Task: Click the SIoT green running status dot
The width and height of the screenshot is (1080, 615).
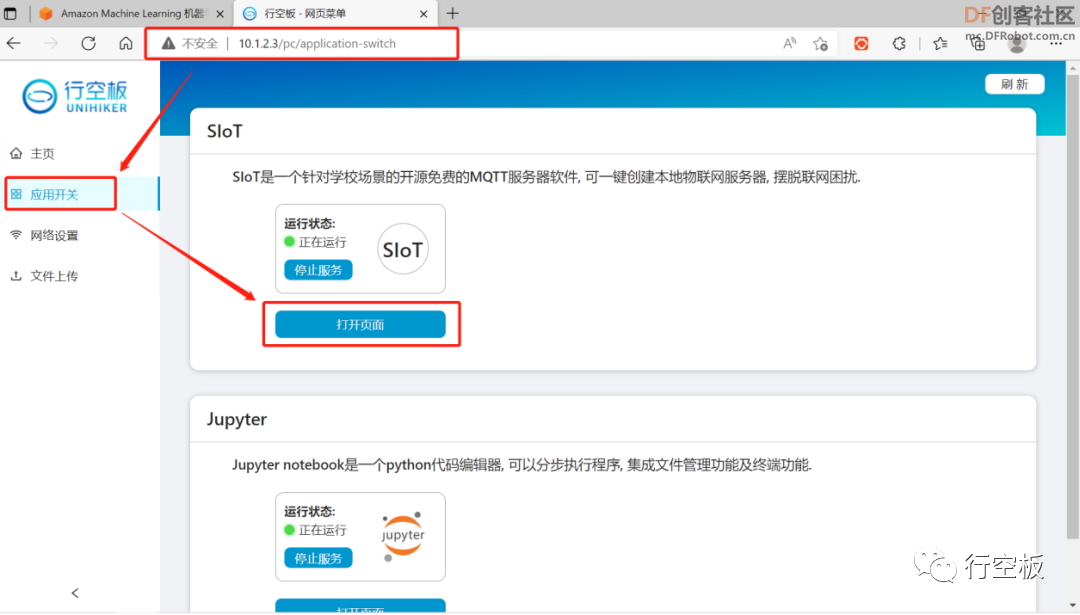Action: coord(289,242)
